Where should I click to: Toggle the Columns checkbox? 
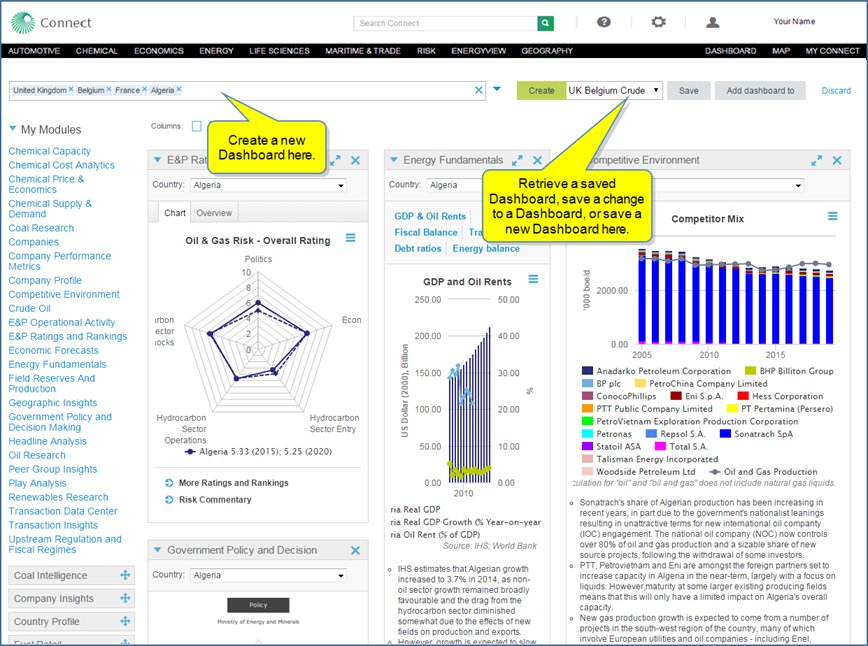pyautogui.click(x=197, y=126)
